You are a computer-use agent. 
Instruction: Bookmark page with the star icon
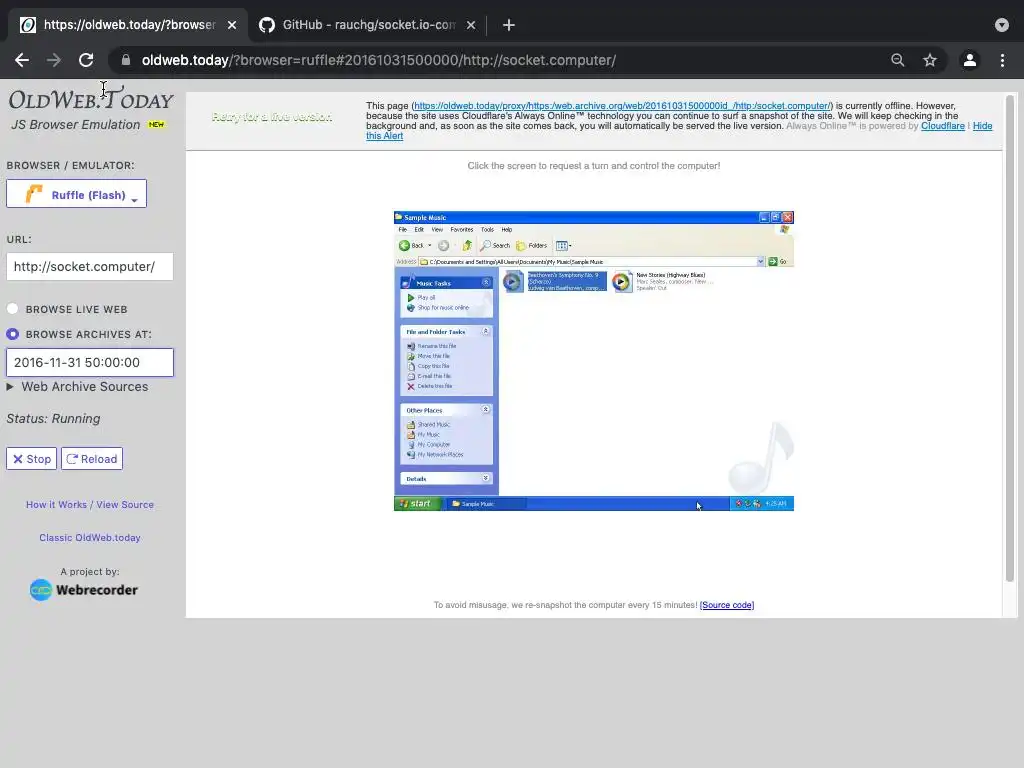[930, 60]
